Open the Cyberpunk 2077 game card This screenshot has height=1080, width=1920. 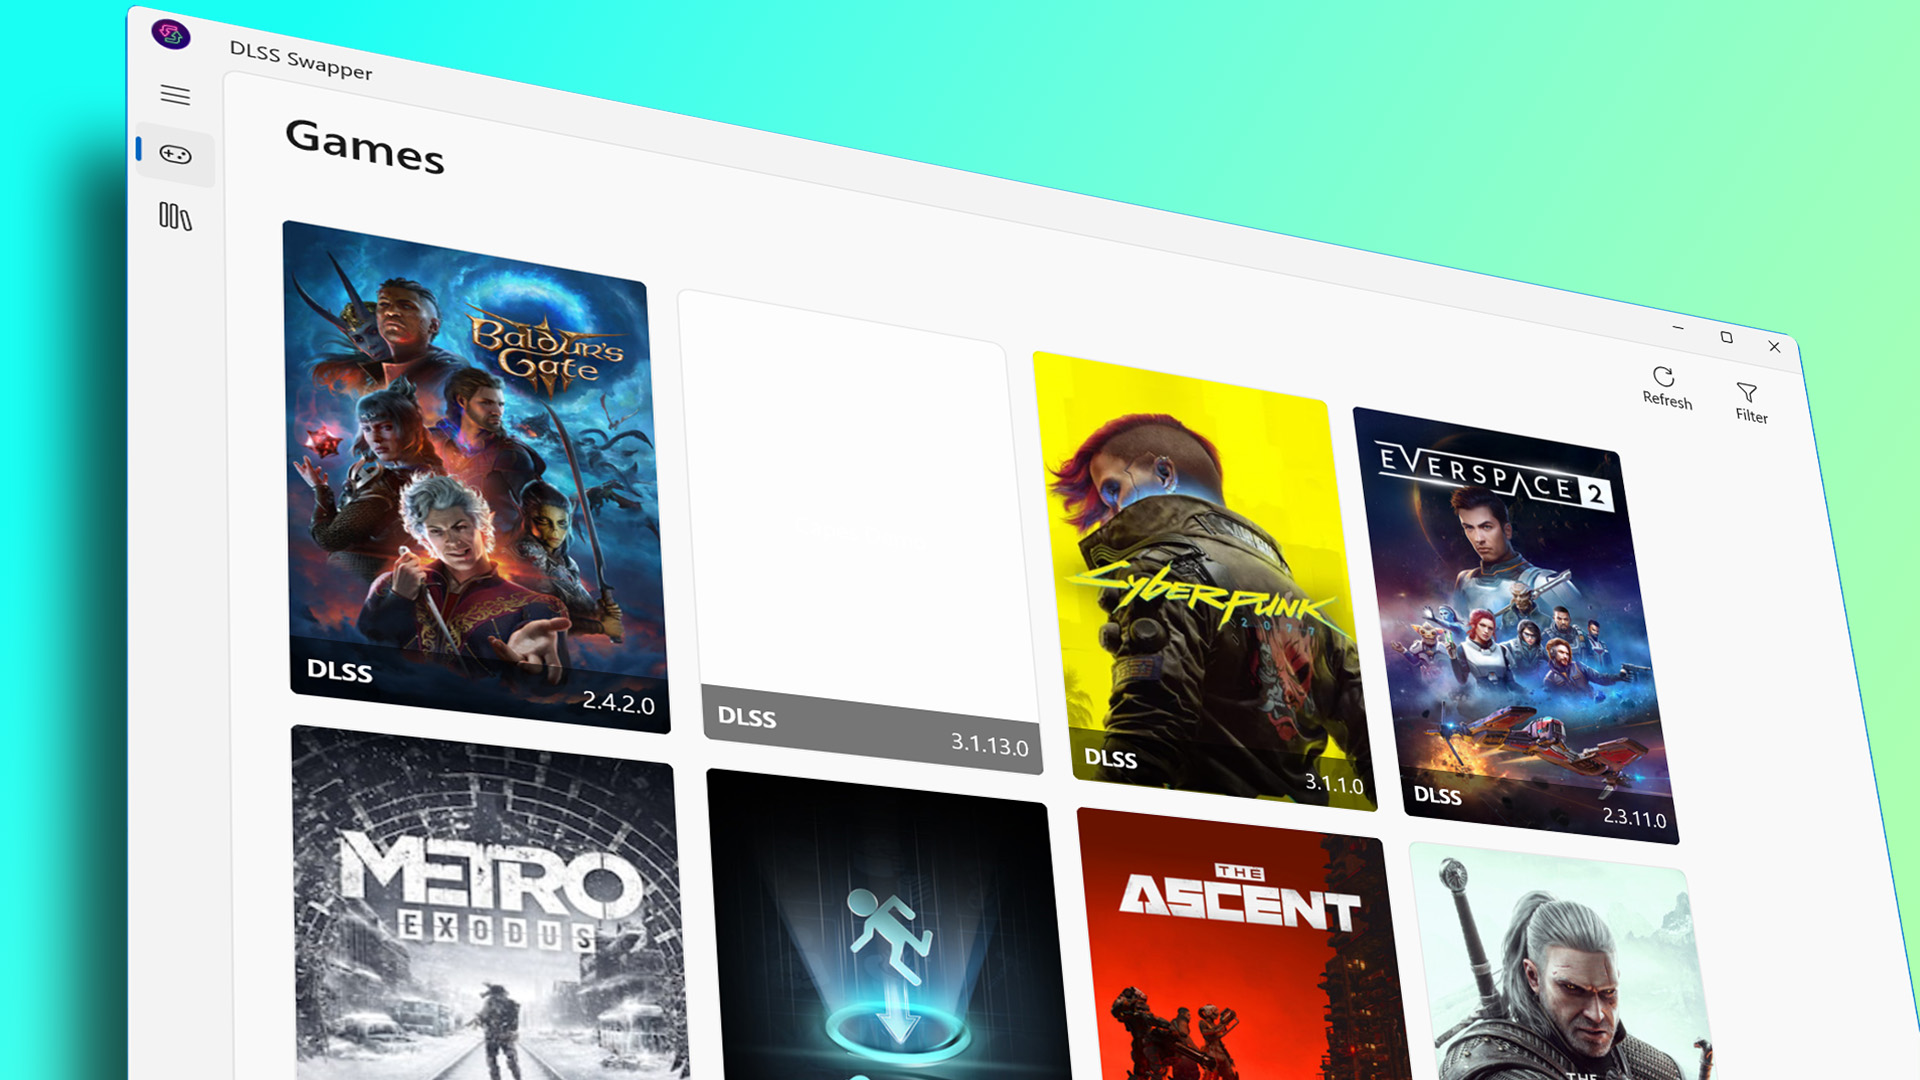tap(1204, 581)
